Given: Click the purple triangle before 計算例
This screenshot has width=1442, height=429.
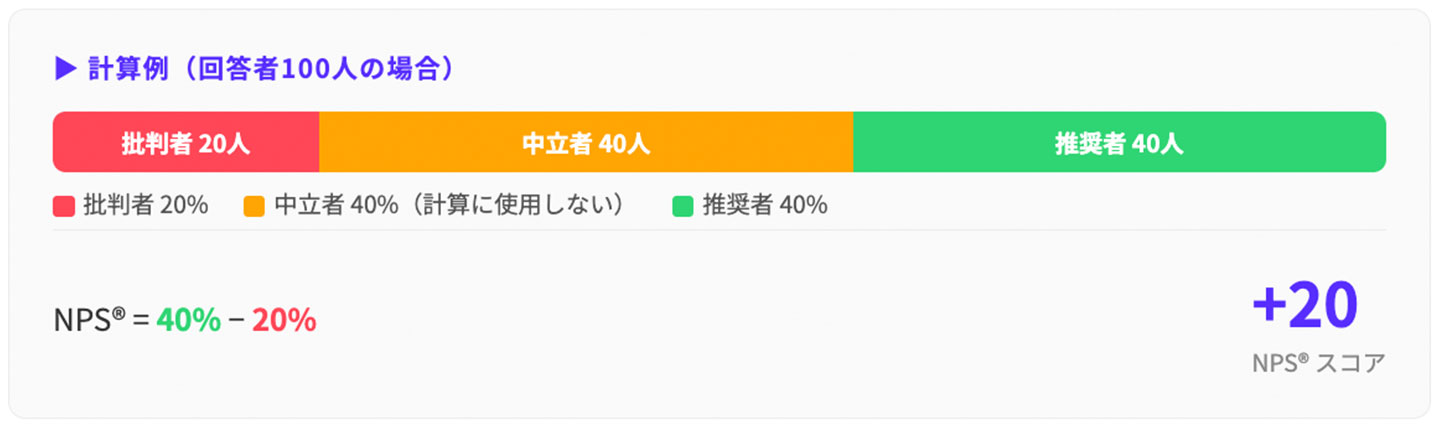Looking at the screenshot, I should coord(65,69).
